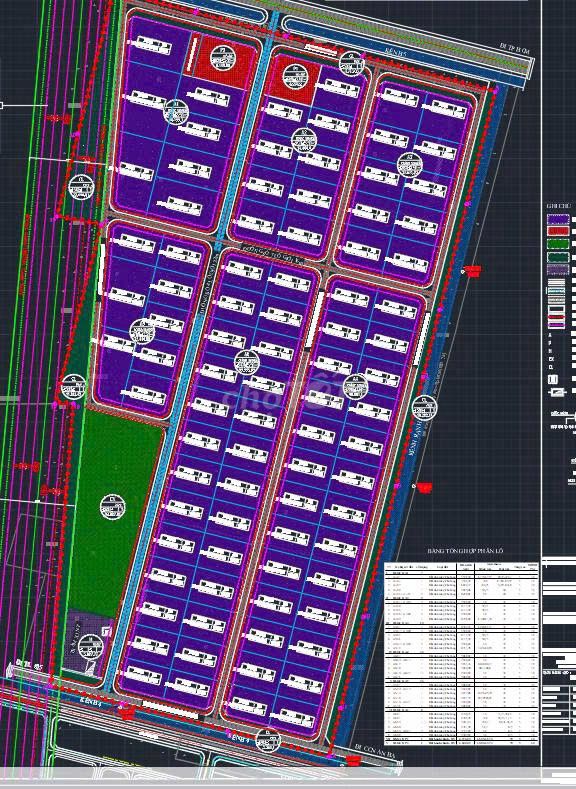Click the BẢNG TỔNG HỢP PHÂN LÔ table title
The height and width of the screenshot is (789, 576).
pos(465,551)
